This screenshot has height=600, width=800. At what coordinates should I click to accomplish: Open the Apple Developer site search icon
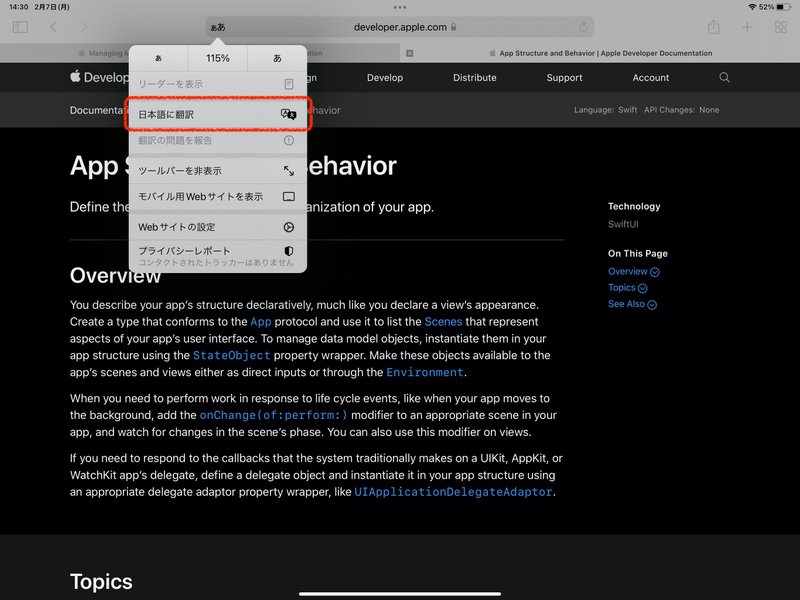coord(724,78)
